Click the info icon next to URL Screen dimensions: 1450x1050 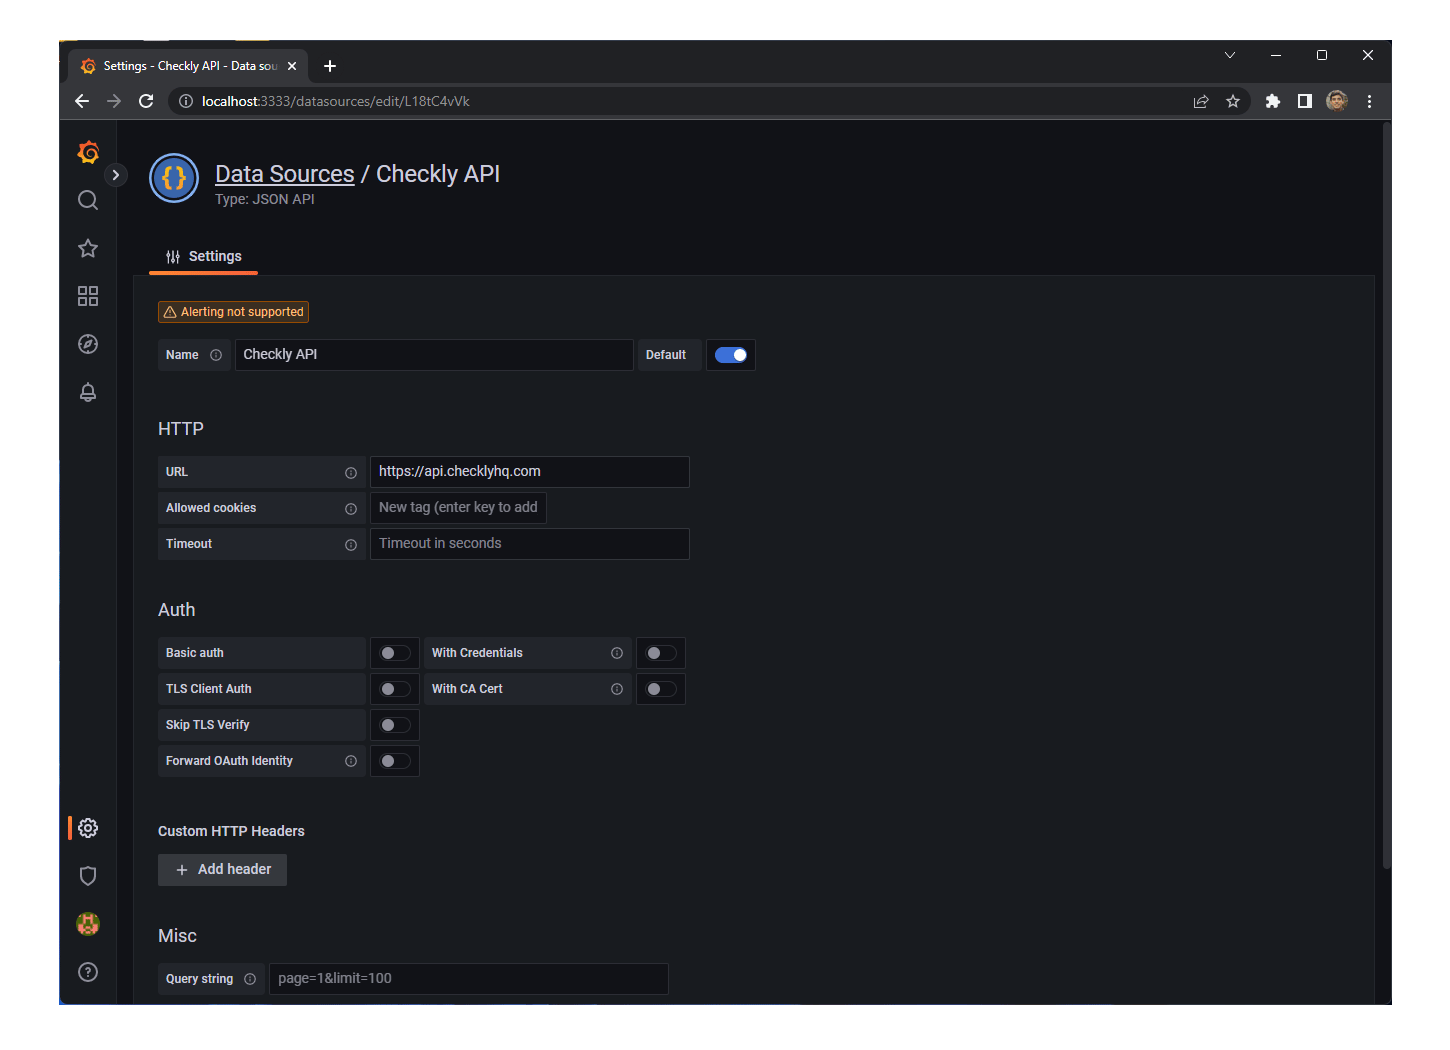click(351, 473)
